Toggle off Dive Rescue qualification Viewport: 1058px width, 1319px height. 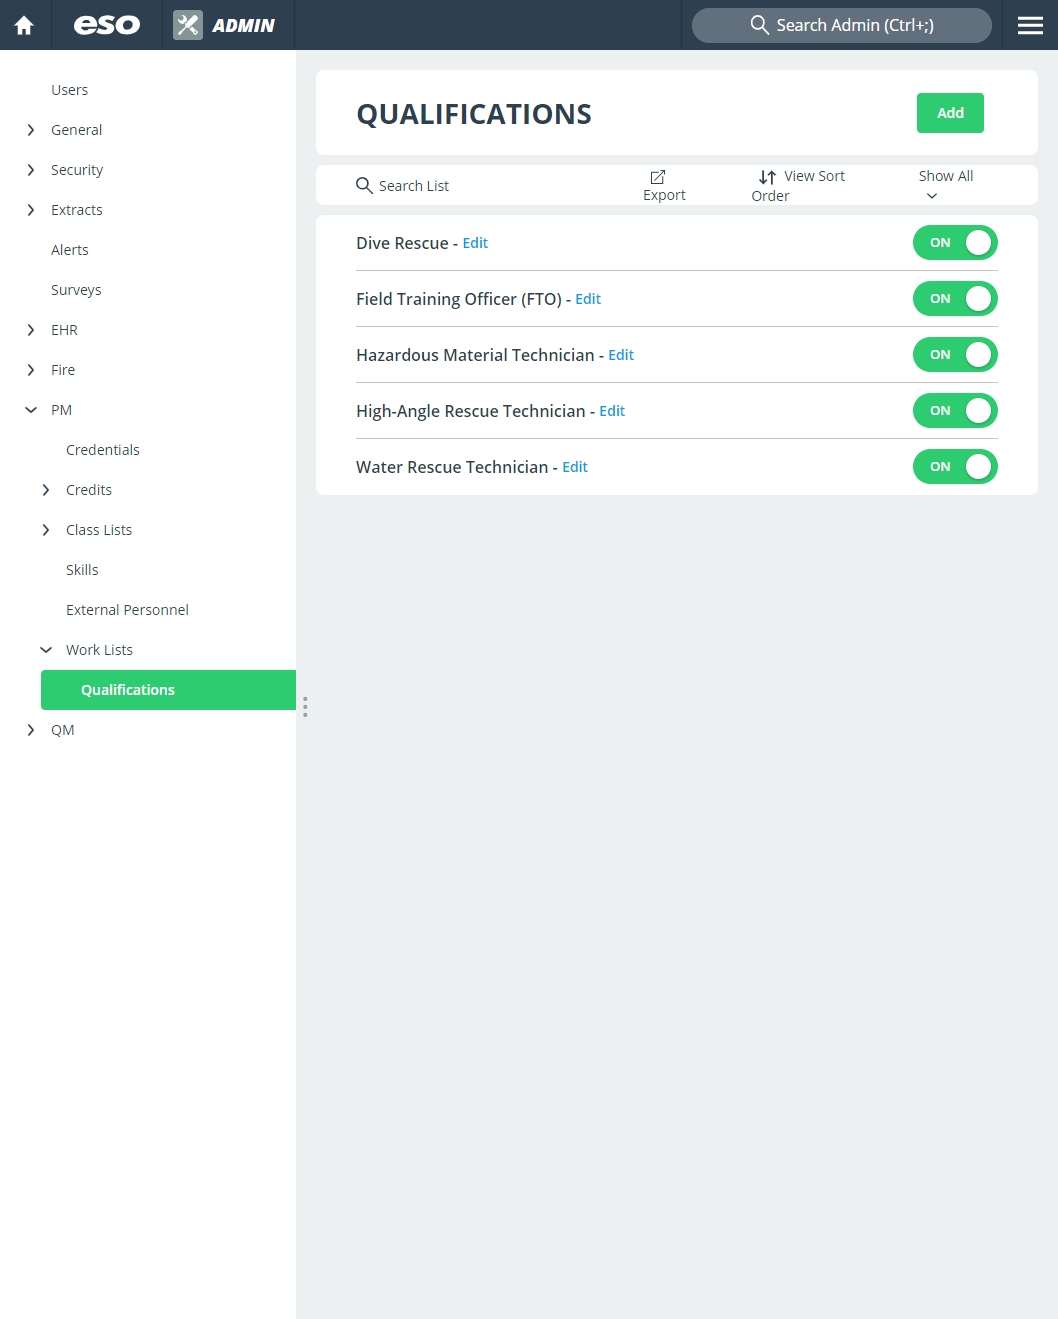click(x=955, y=242)
